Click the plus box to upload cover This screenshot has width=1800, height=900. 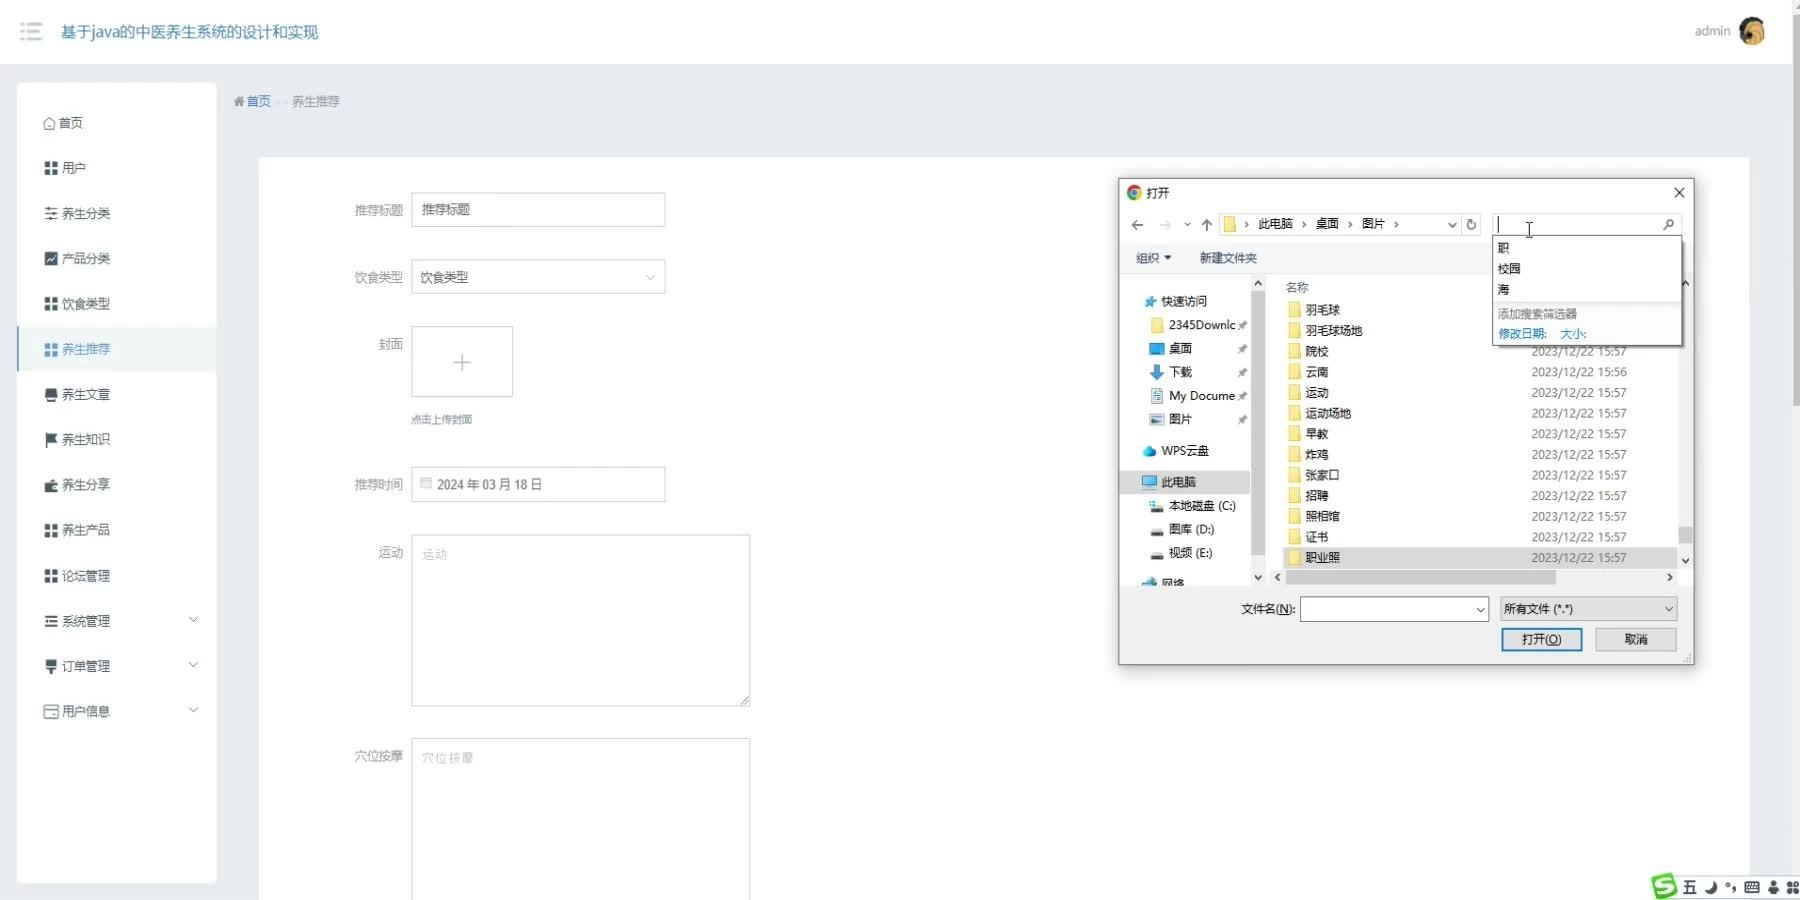(x=462, y=362)
